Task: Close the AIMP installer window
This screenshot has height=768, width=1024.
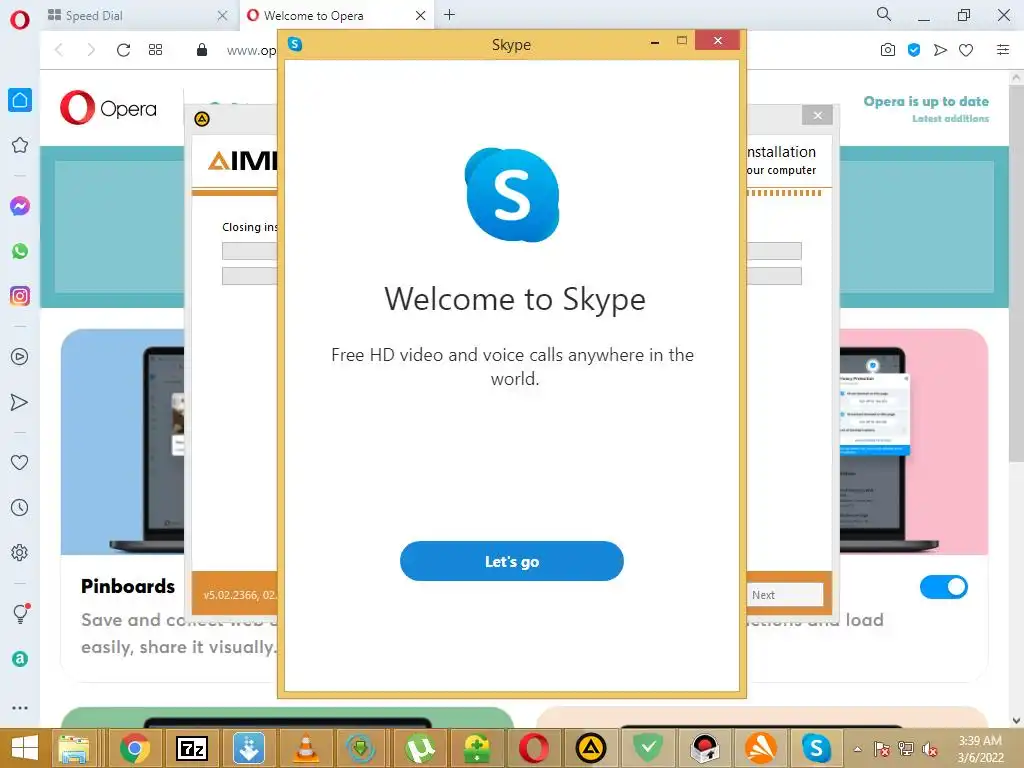Action: pos(817,116)
